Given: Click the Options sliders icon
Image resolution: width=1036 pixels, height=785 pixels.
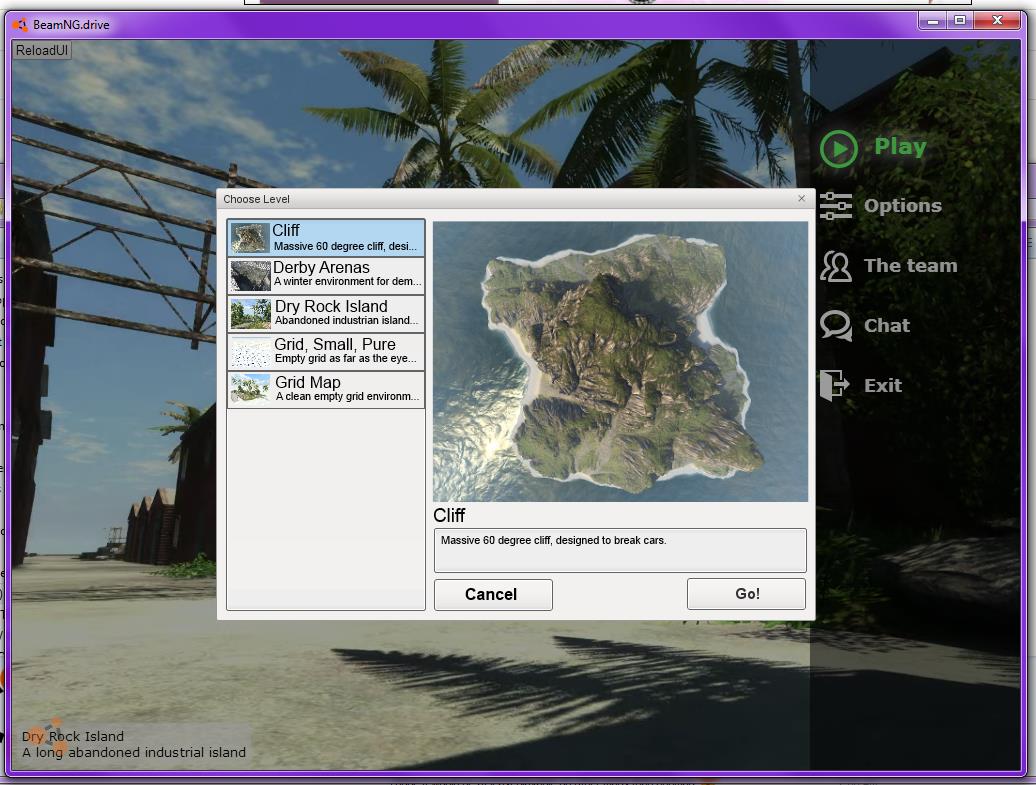Looking at the screenshot, I should click(836, 206).
